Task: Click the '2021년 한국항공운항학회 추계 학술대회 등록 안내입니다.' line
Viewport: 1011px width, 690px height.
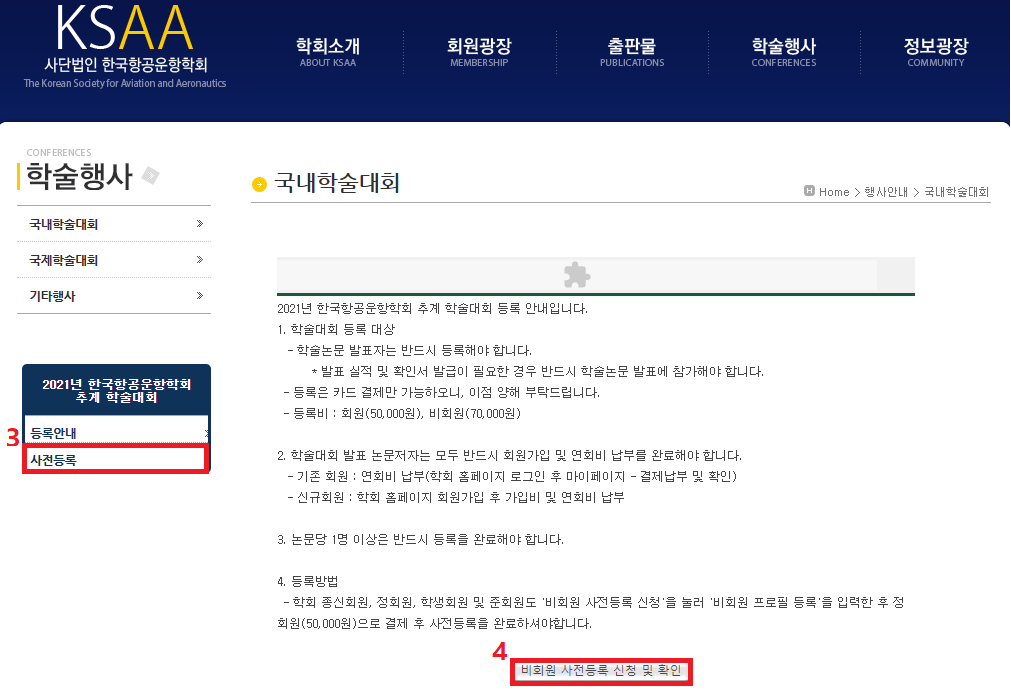Action: (x=433, y=309)
